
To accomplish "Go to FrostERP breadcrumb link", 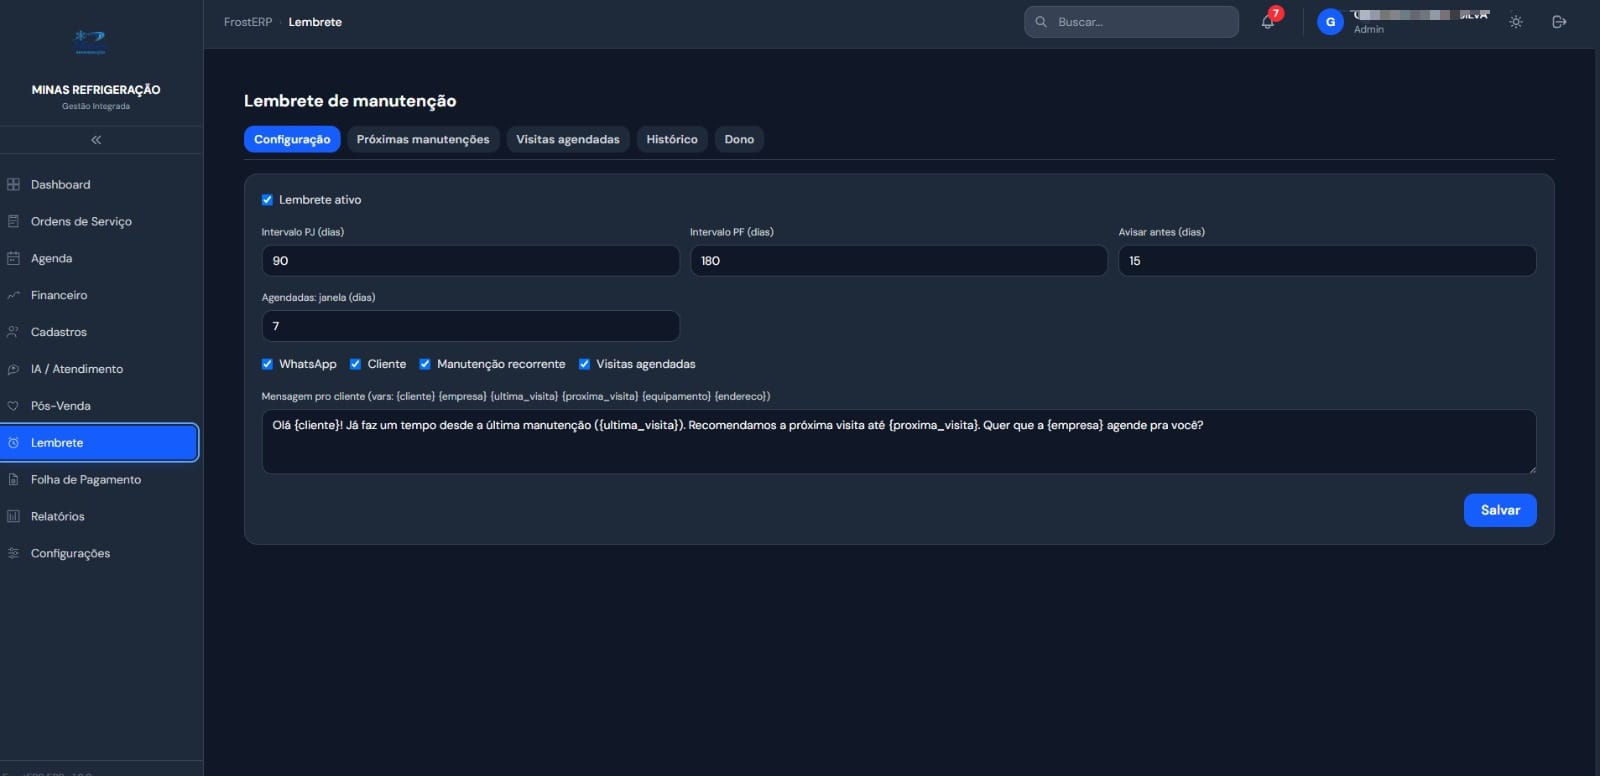I will (248, 22).
